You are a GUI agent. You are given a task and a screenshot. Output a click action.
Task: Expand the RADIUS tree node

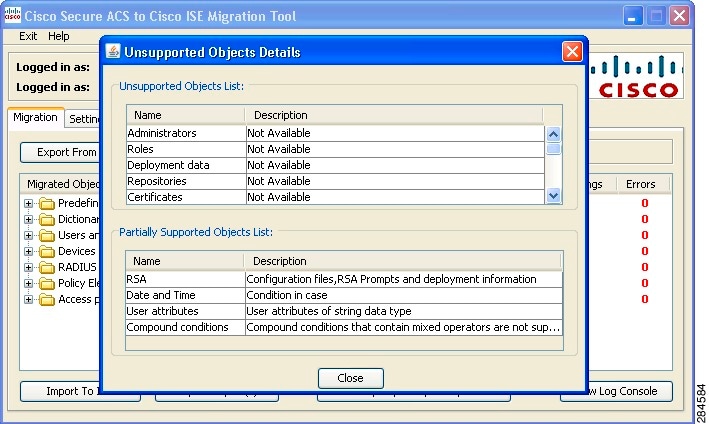[28, 267]
